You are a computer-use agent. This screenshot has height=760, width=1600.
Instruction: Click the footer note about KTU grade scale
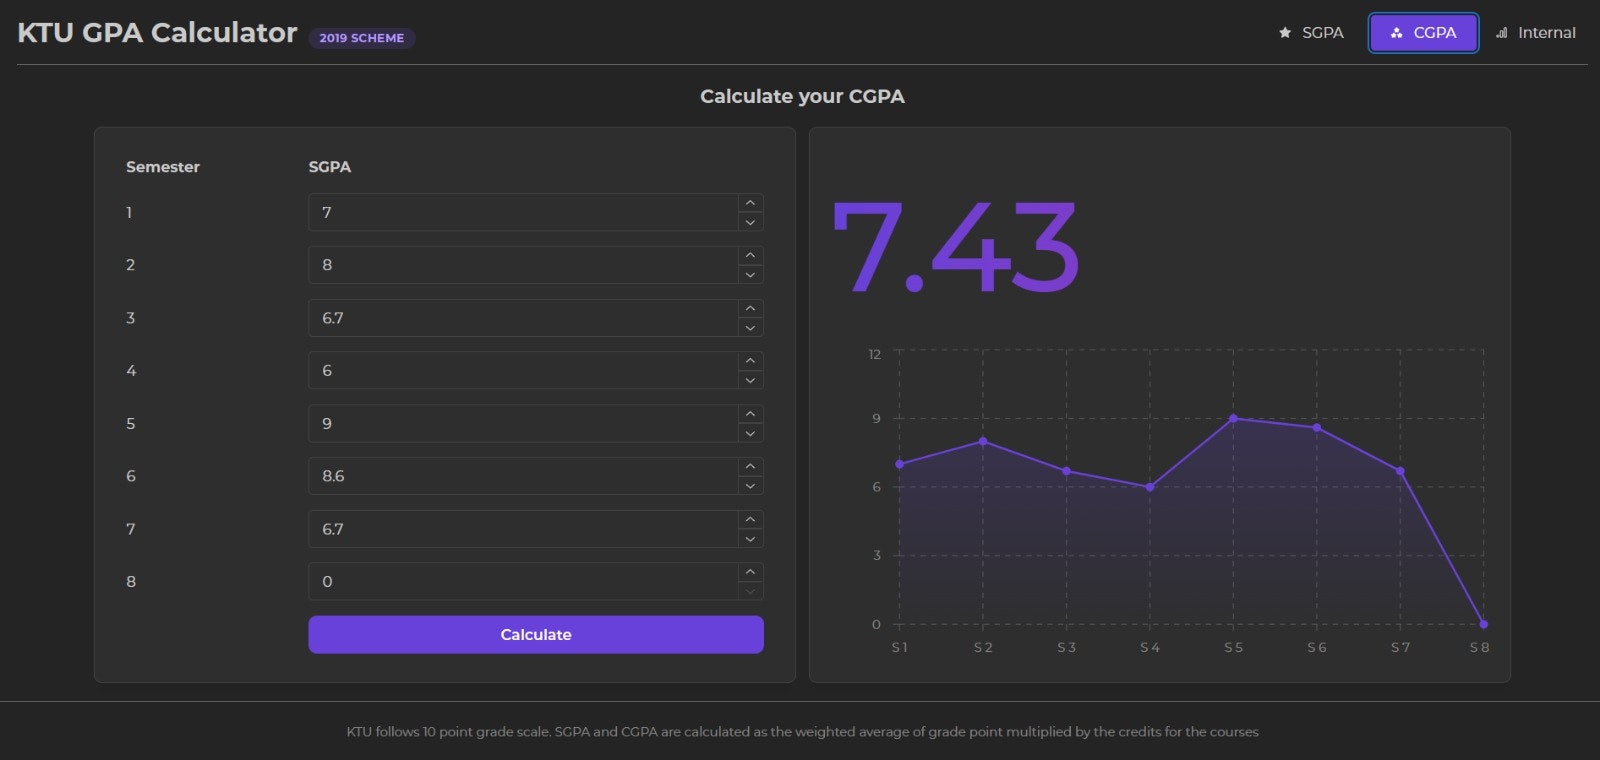pos(802,732)
